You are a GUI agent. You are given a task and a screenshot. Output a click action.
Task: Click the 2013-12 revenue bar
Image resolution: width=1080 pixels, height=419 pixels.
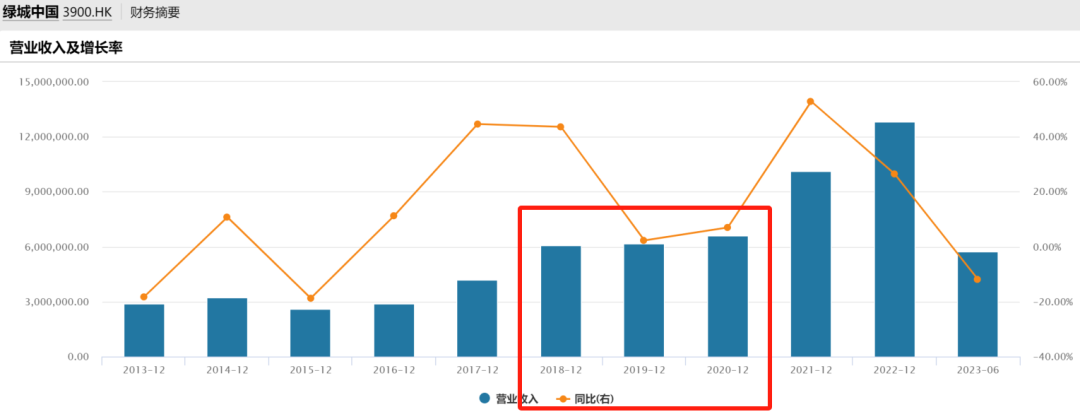[x=144, y=330]
